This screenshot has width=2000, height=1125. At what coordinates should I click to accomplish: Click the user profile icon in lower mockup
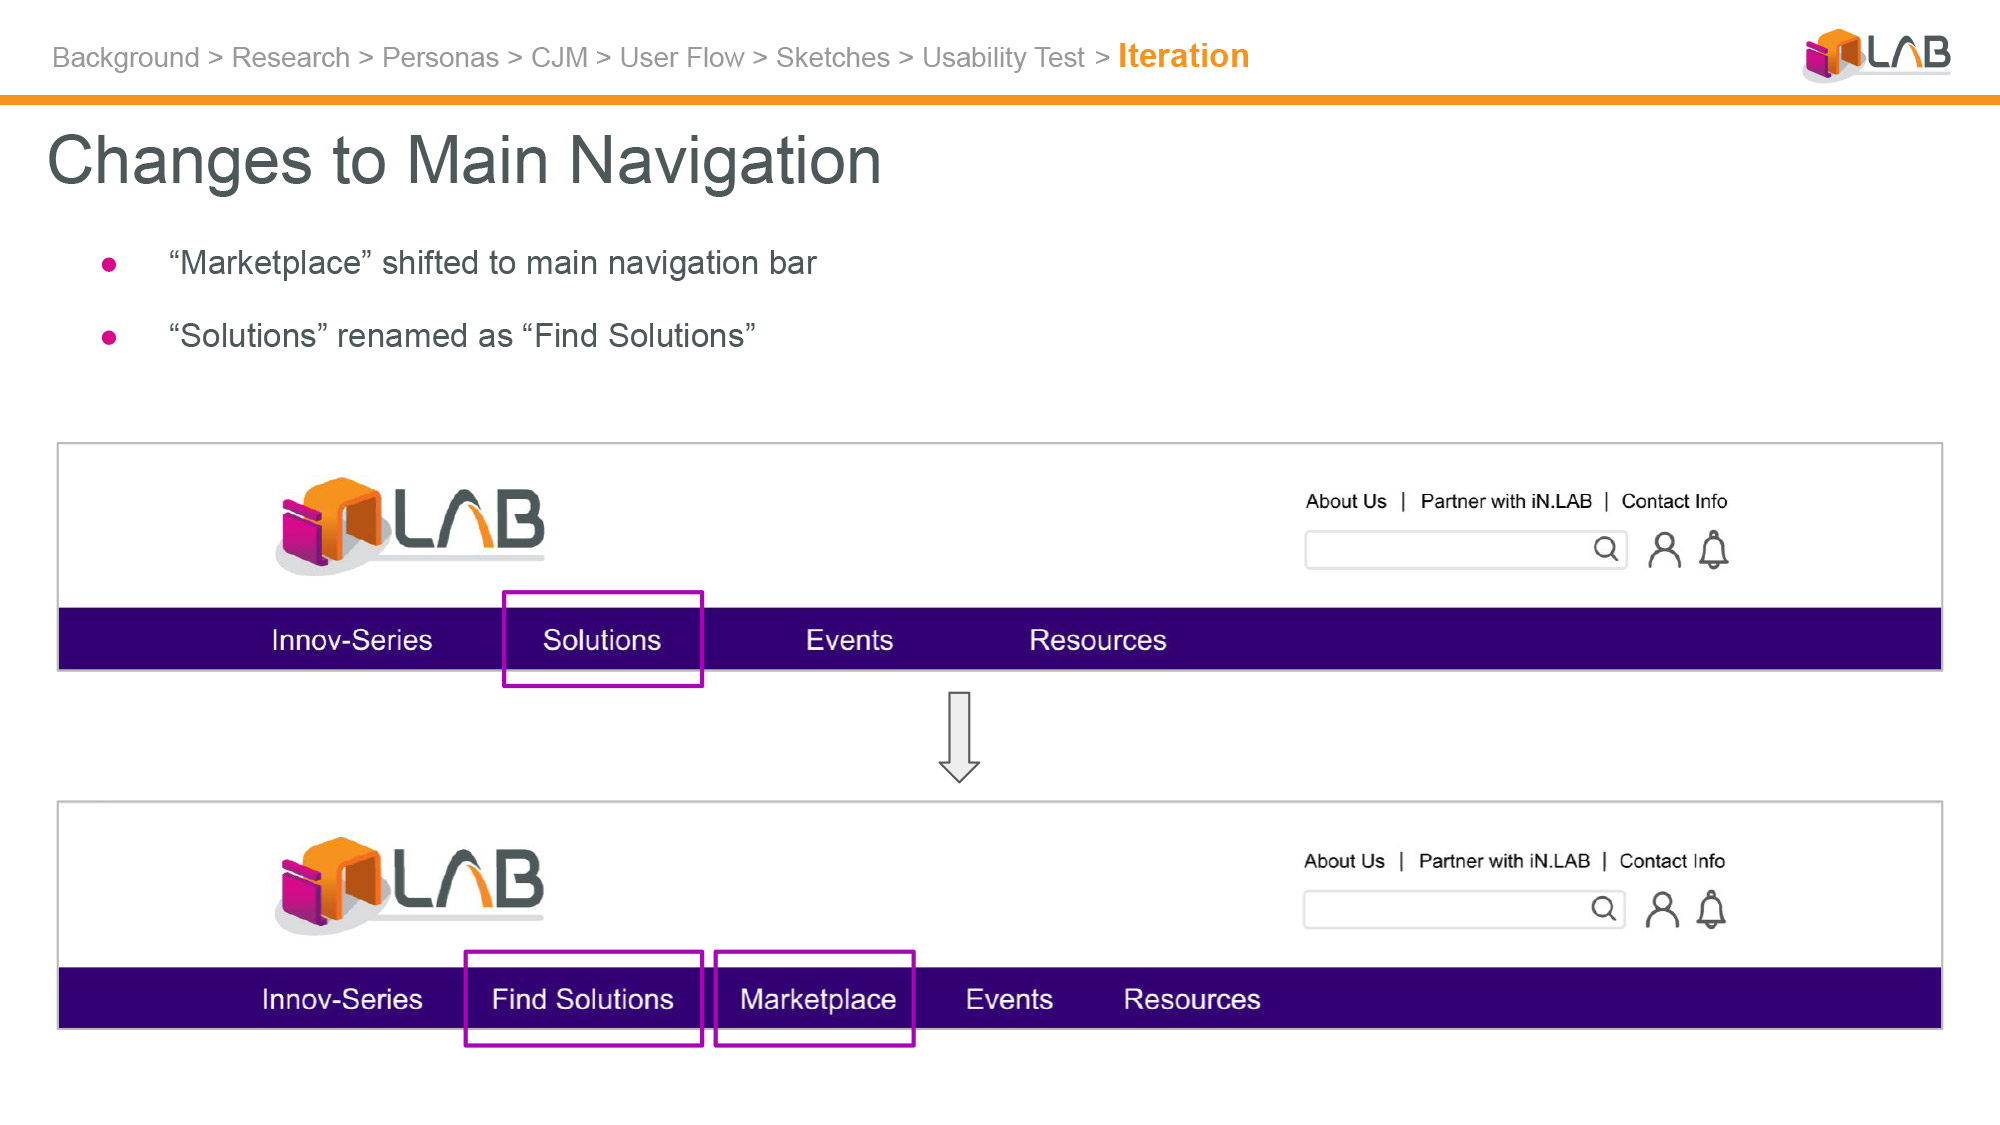(1662, 910)
